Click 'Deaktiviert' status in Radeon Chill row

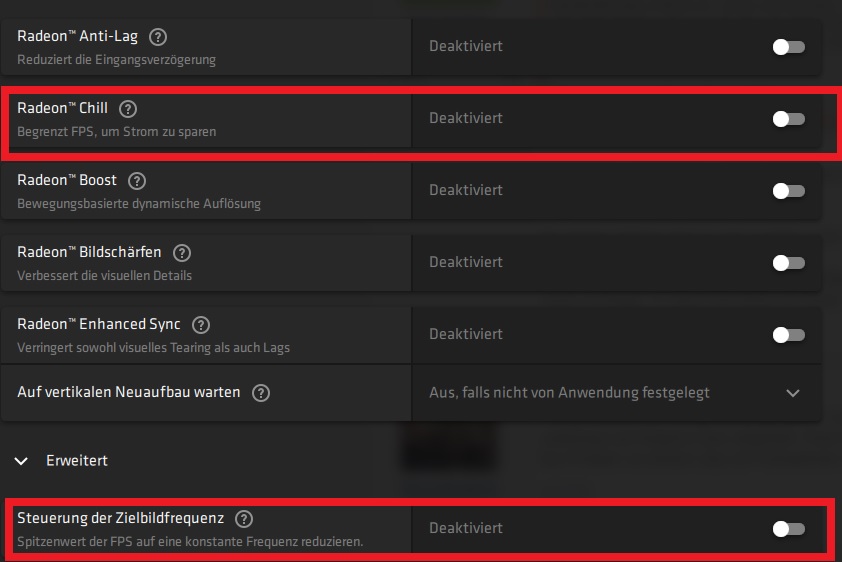pyautogui.click(x=466, y=118)
